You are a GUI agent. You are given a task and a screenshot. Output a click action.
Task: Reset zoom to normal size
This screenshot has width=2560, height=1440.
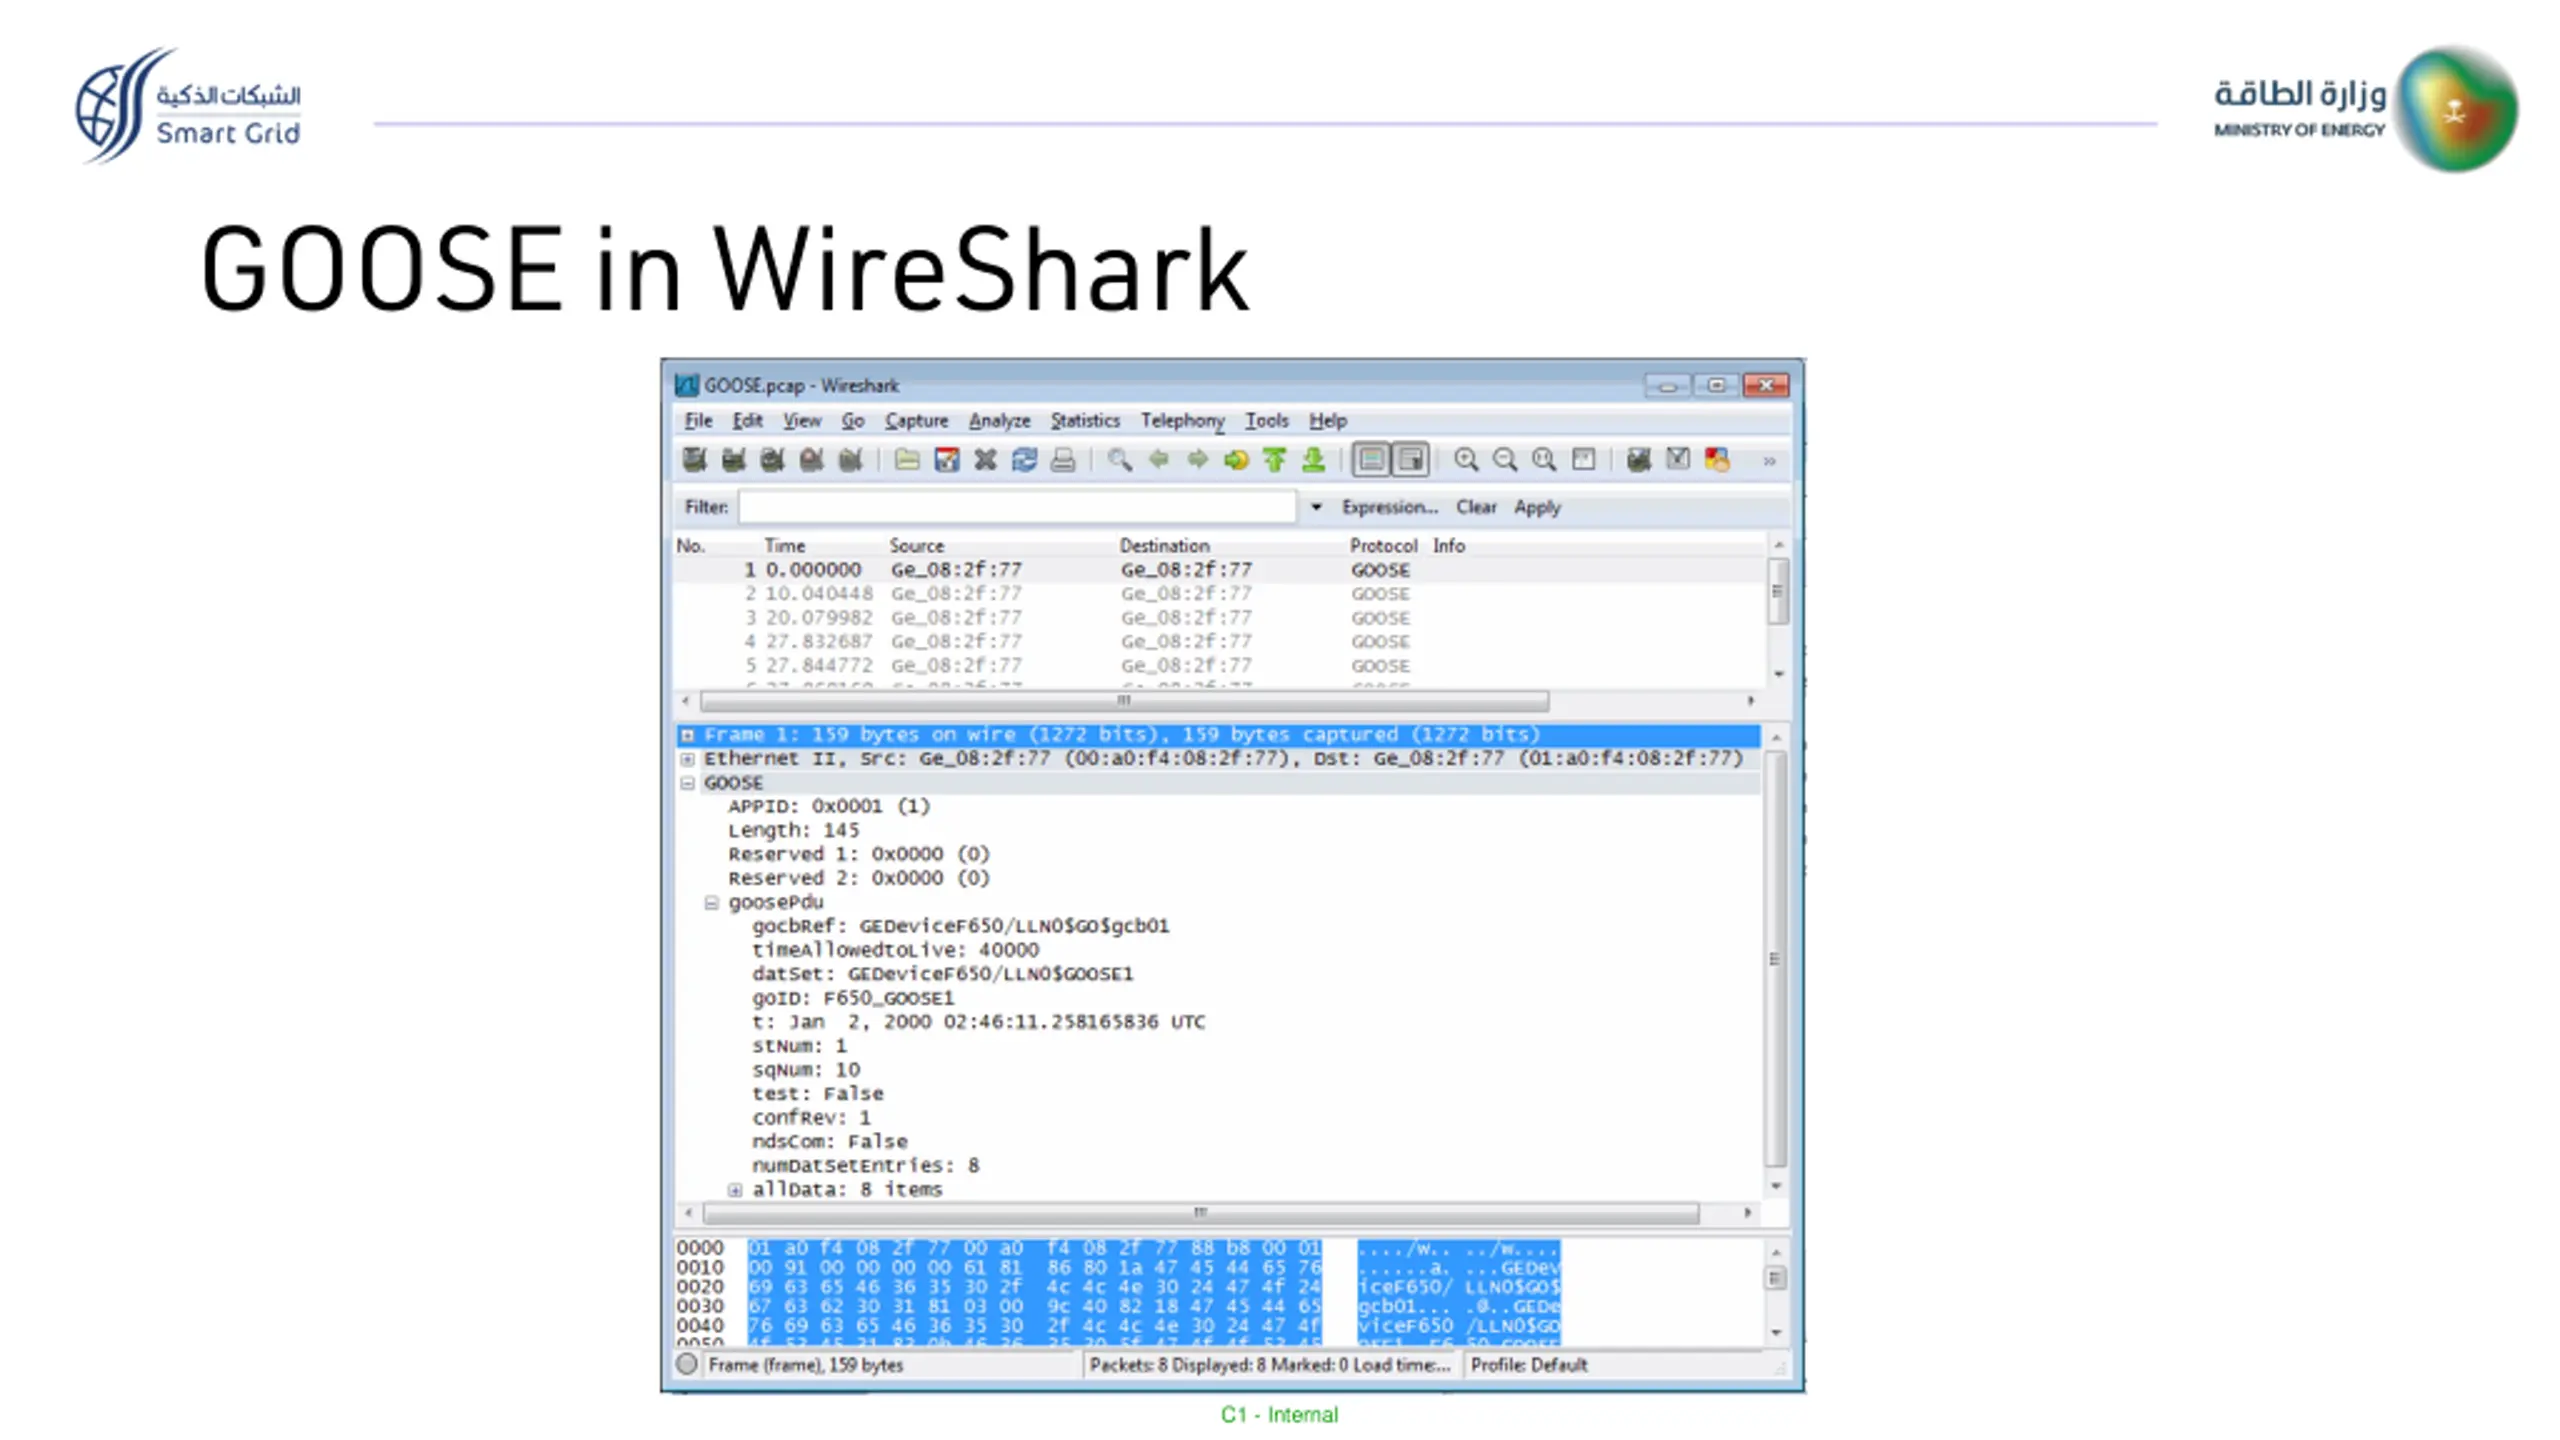[x=1544, y=460]
